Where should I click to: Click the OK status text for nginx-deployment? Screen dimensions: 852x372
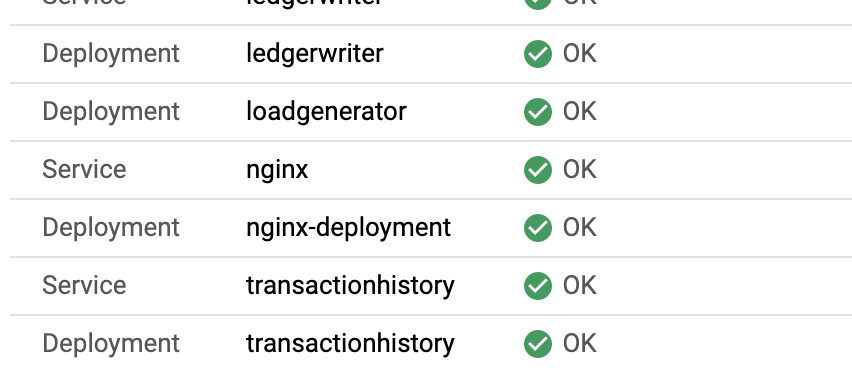coord(579,228)
